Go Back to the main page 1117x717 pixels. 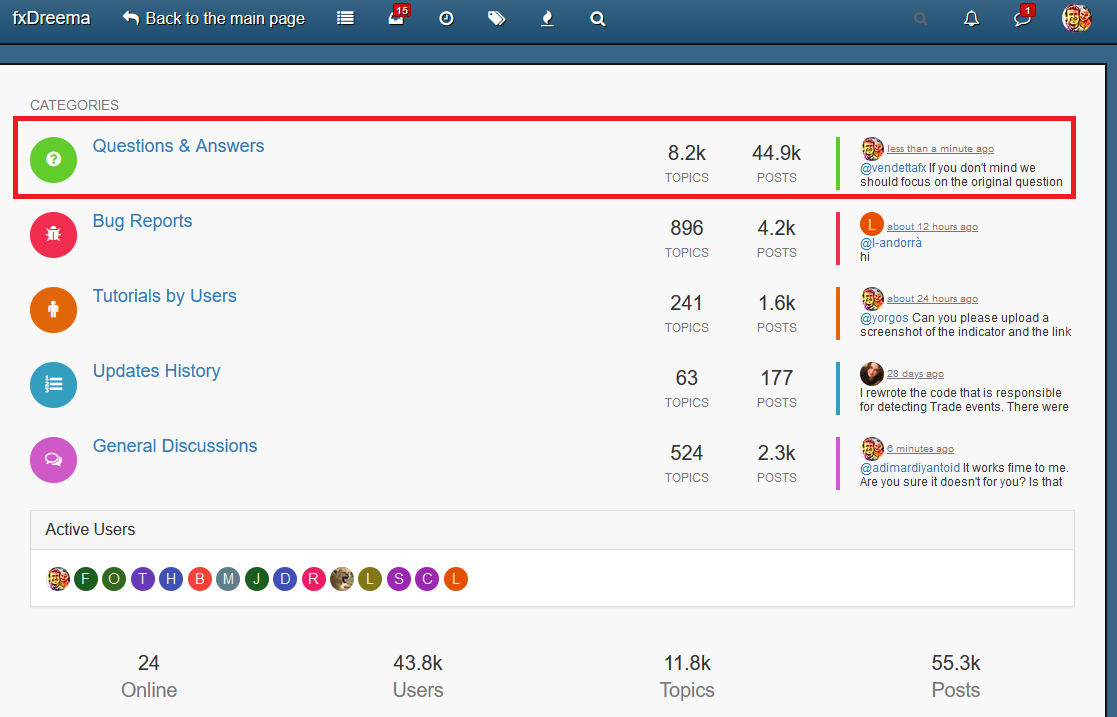214,19
